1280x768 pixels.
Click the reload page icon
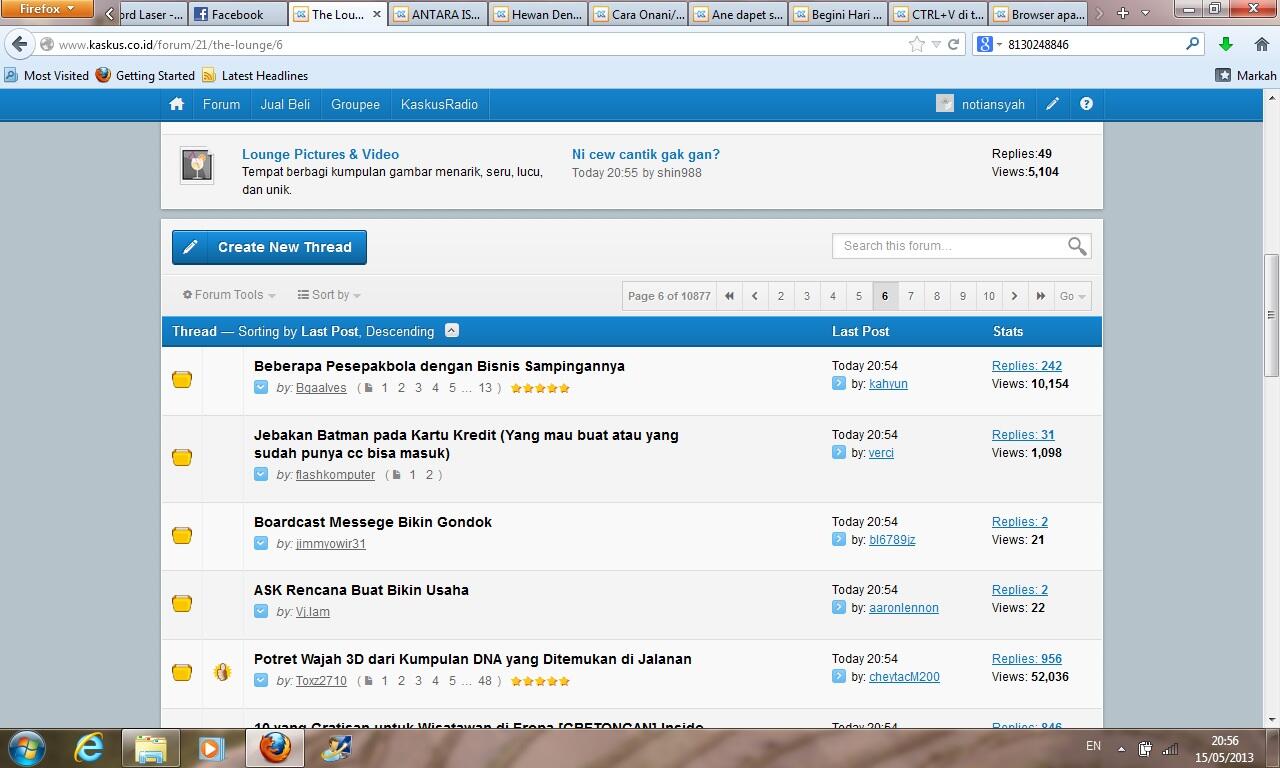pyautogui.click(x=953, y=44)
